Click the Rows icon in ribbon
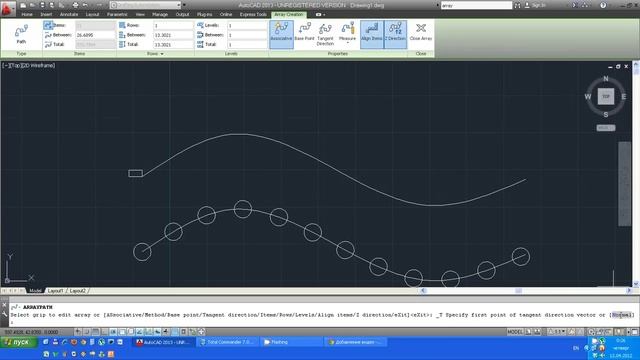Image resolution: width=640 pixels, height=360 pixels. tap(122, 25)
